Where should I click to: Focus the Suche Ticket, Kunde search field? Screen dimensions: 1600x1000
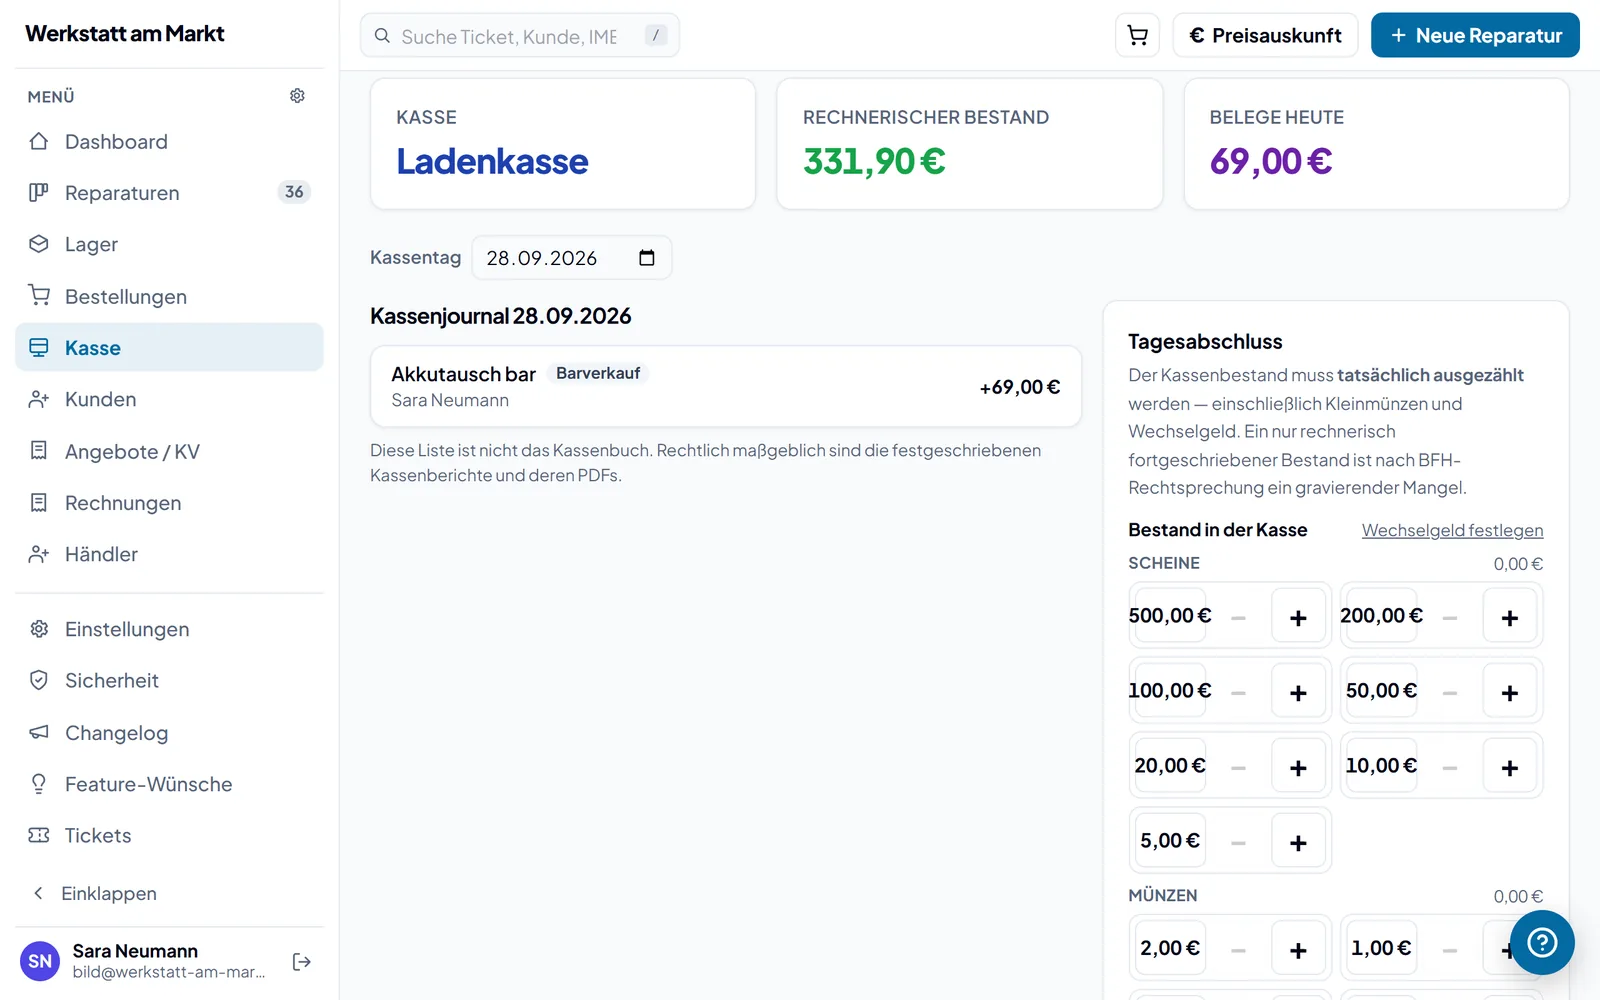point(520,36)
